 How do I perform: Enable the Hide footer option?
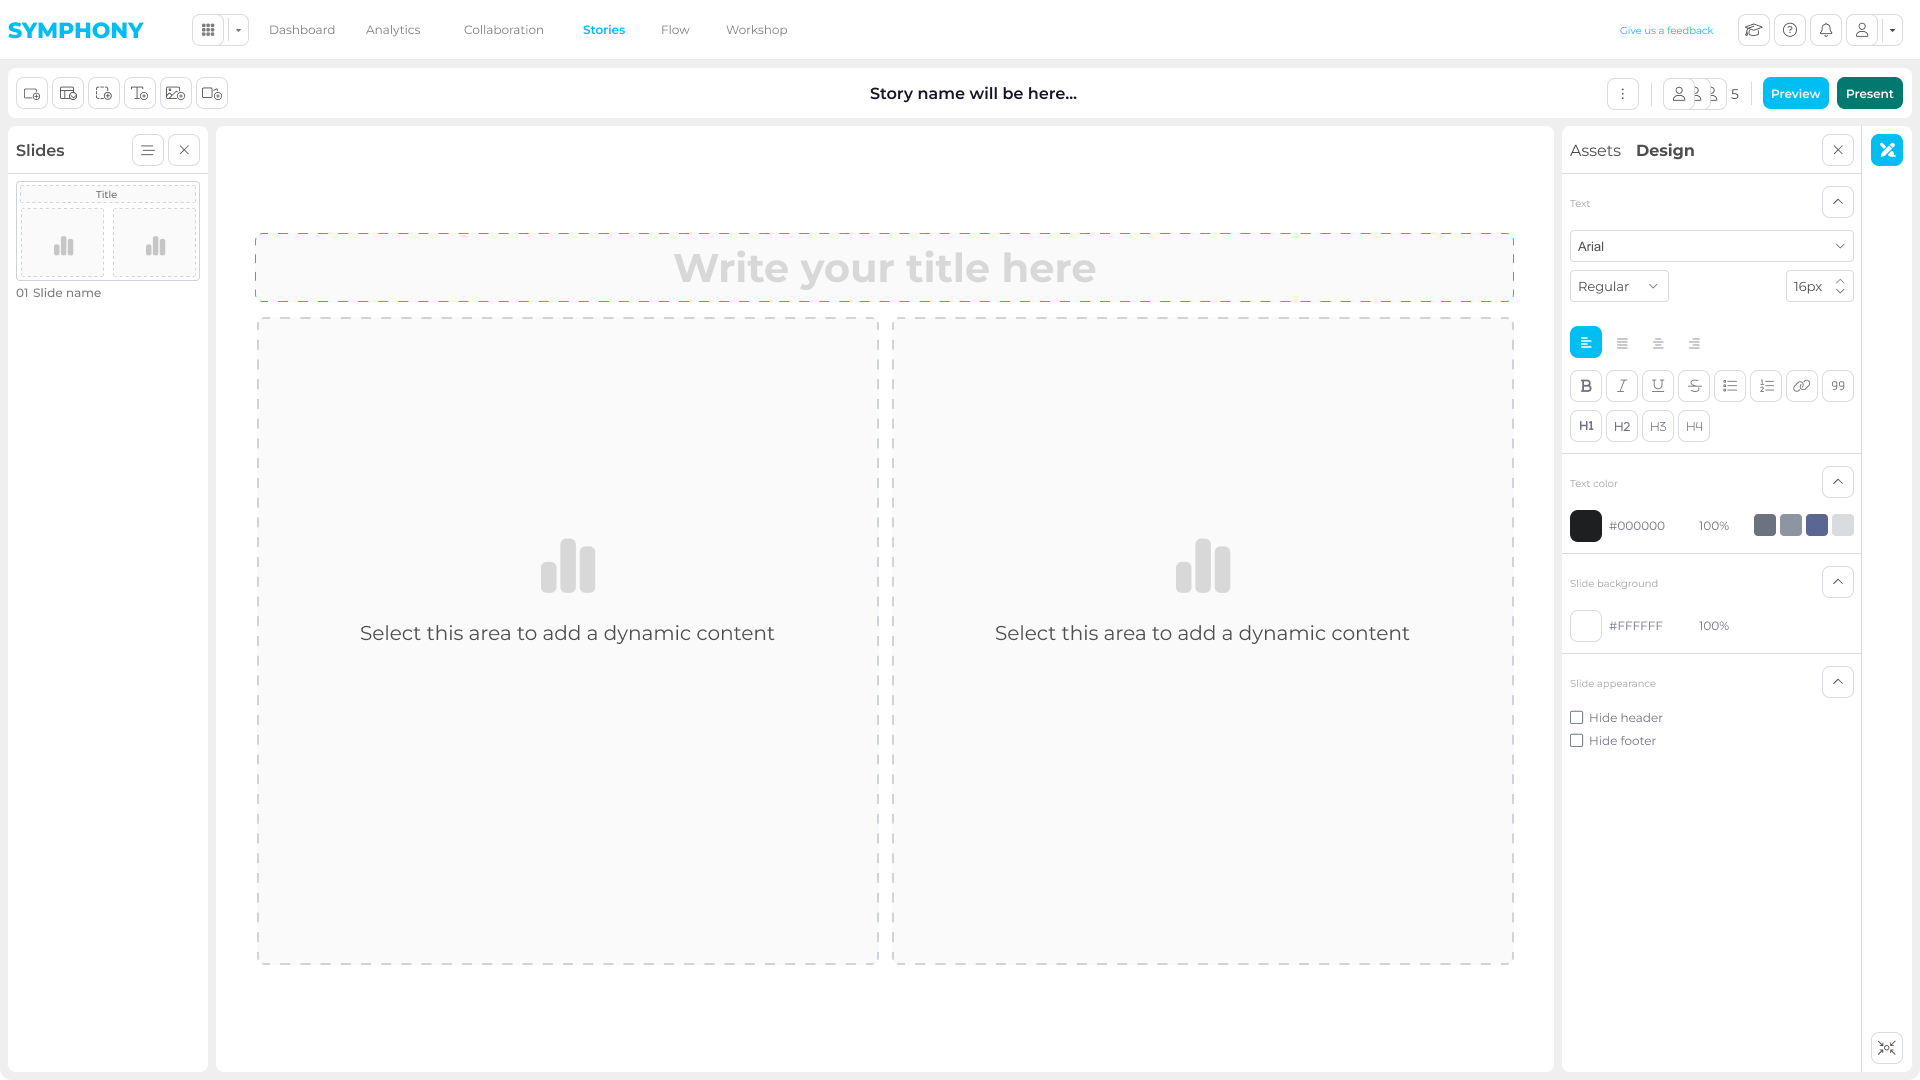1577,740
